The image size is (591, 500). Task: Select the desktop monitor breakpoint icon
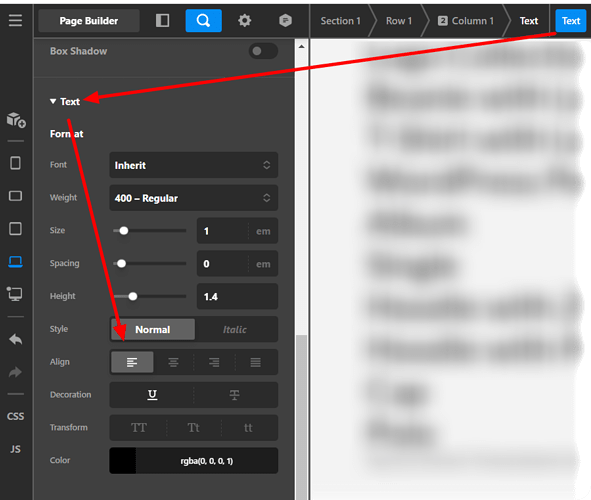pyautogui.click(x=15, y=294)
